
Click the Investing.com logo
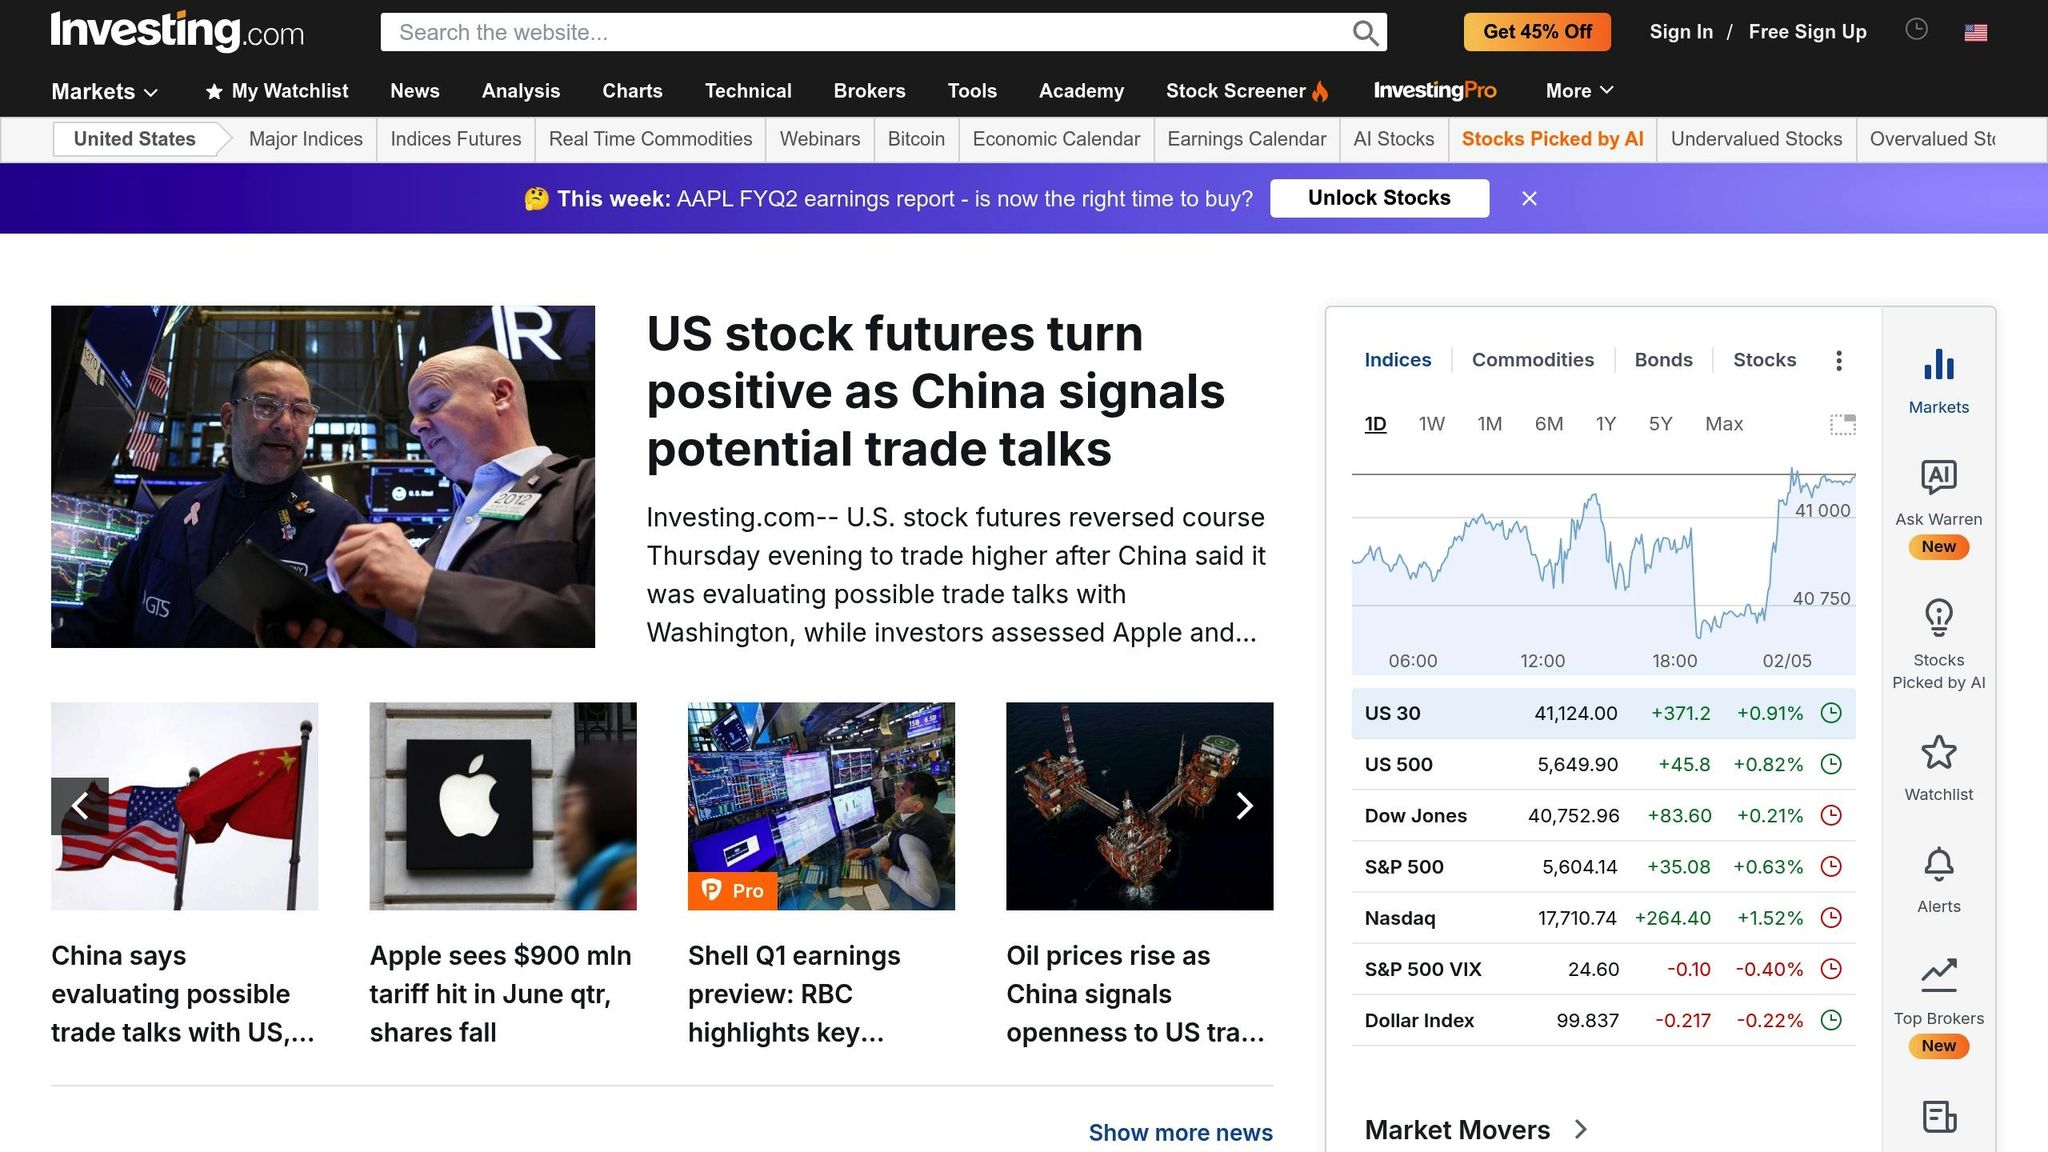tap(177, 31)
